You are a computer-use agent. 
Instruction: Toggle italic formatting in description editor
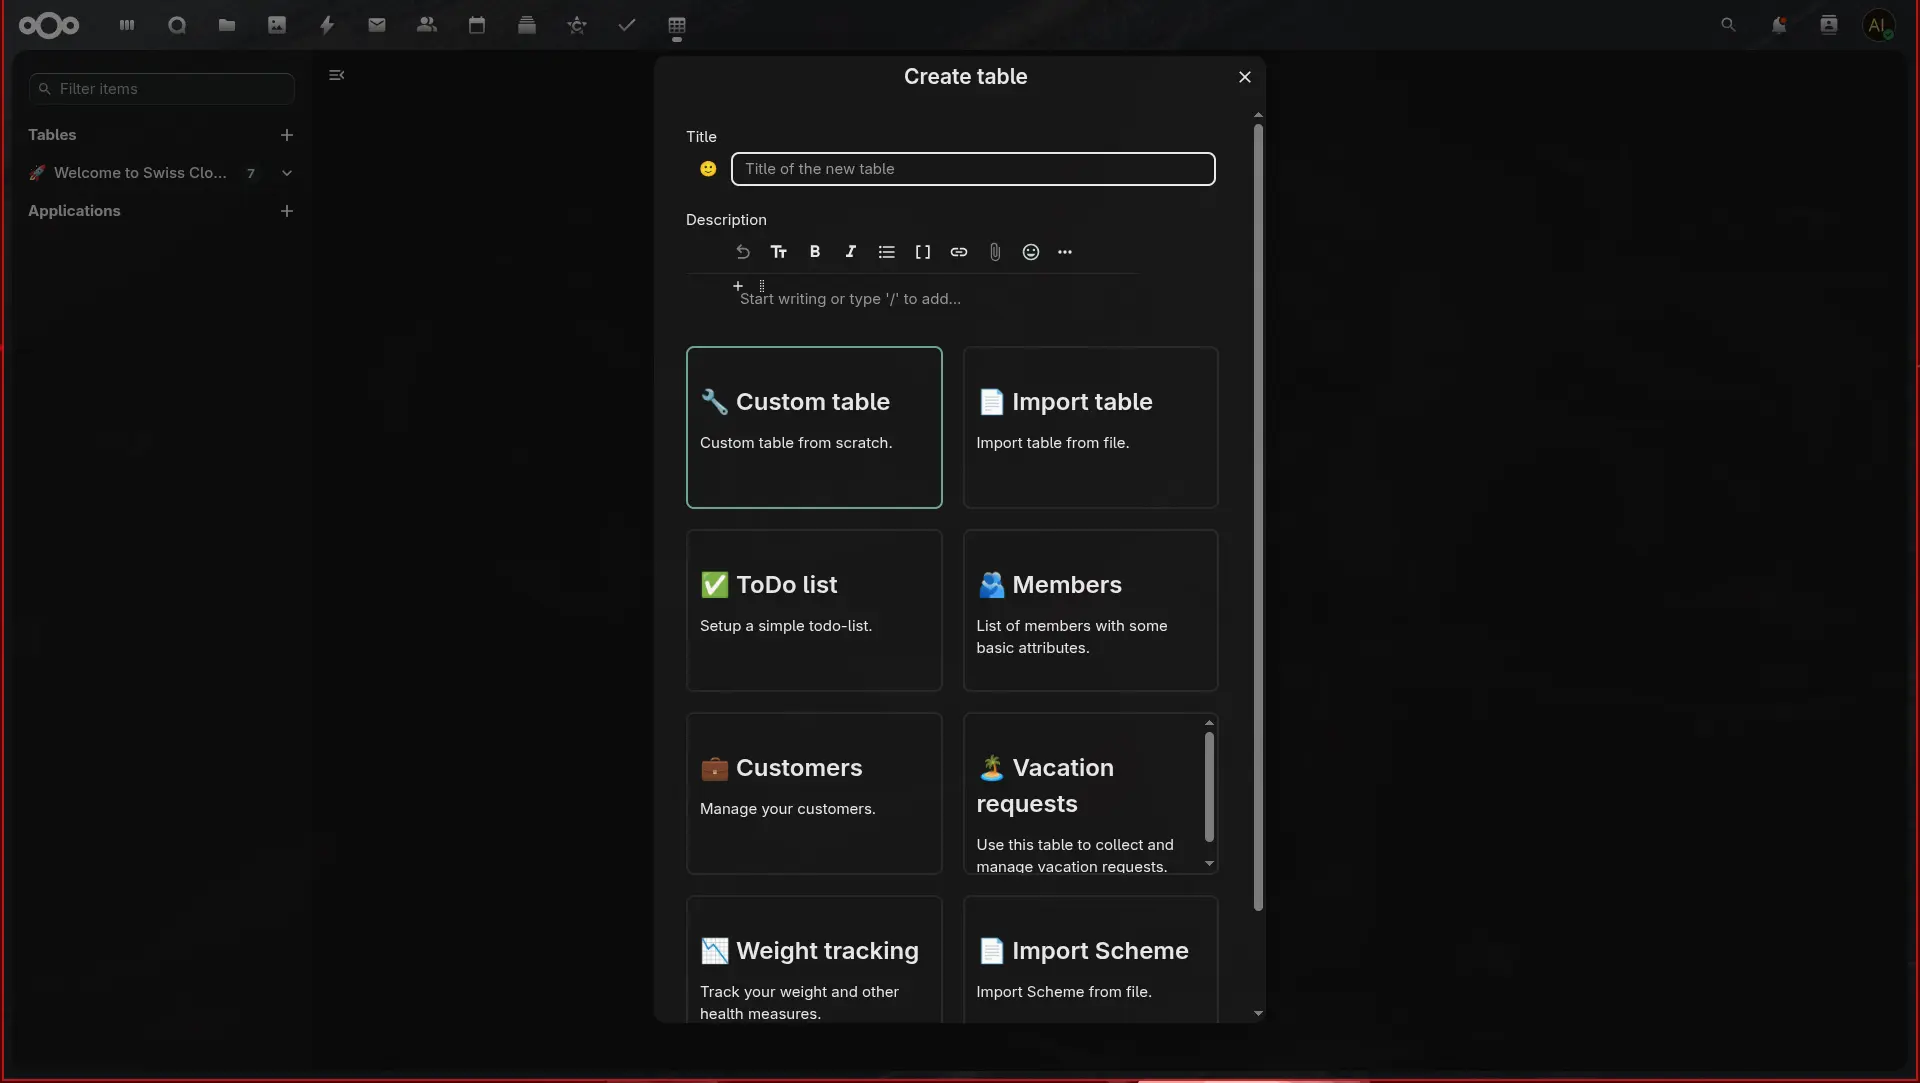pyautogui.click(x=851, y=252)
